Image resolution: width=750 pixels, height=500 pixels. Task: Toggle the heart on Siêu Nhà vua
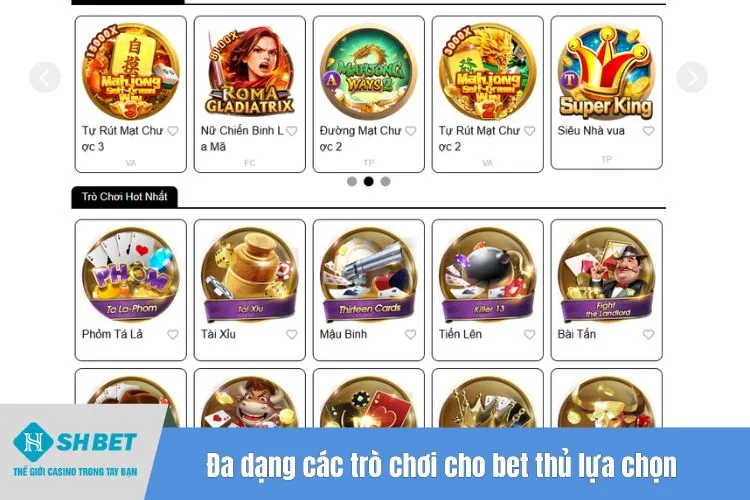tap(648, 131)
